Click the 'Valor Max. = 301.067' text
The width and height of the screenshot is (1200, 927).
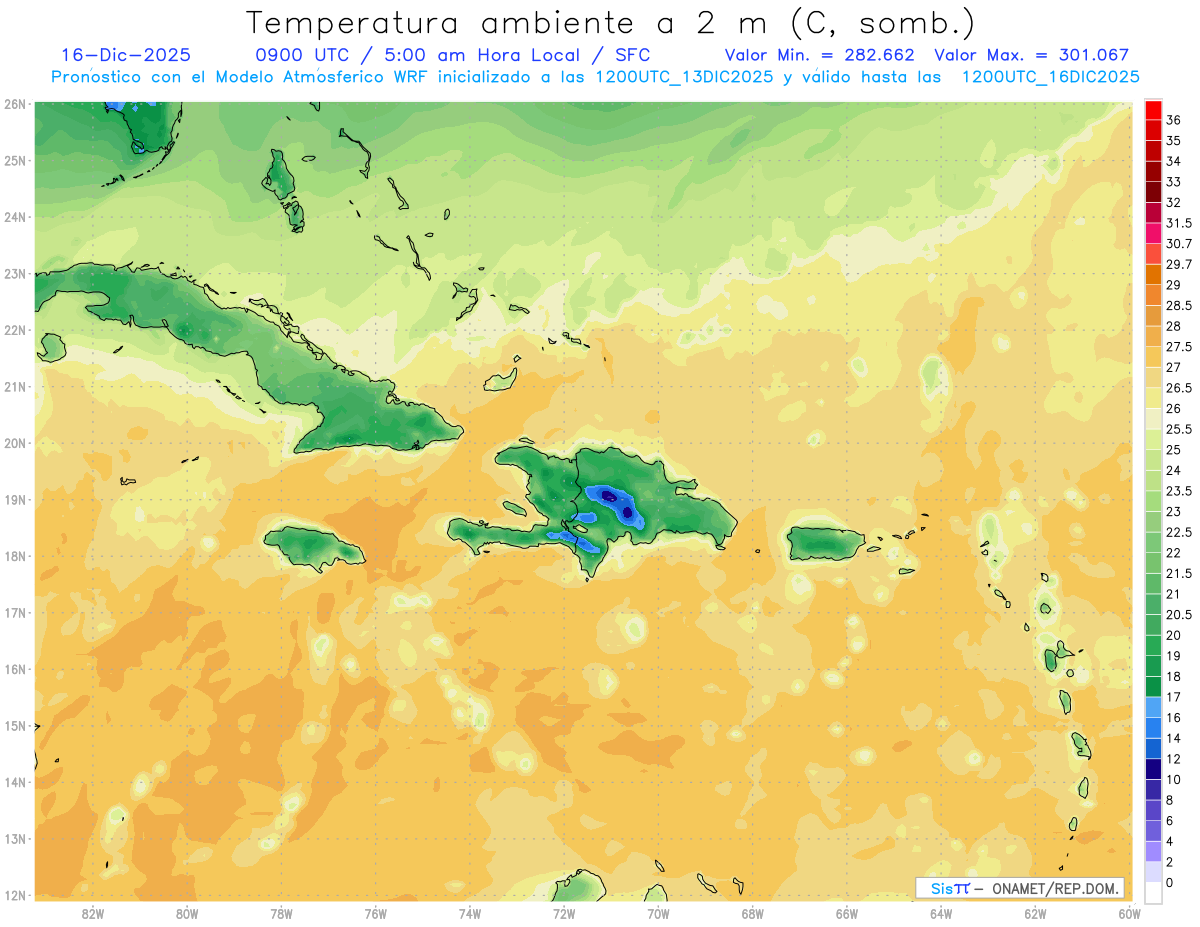coord(1031,55)
